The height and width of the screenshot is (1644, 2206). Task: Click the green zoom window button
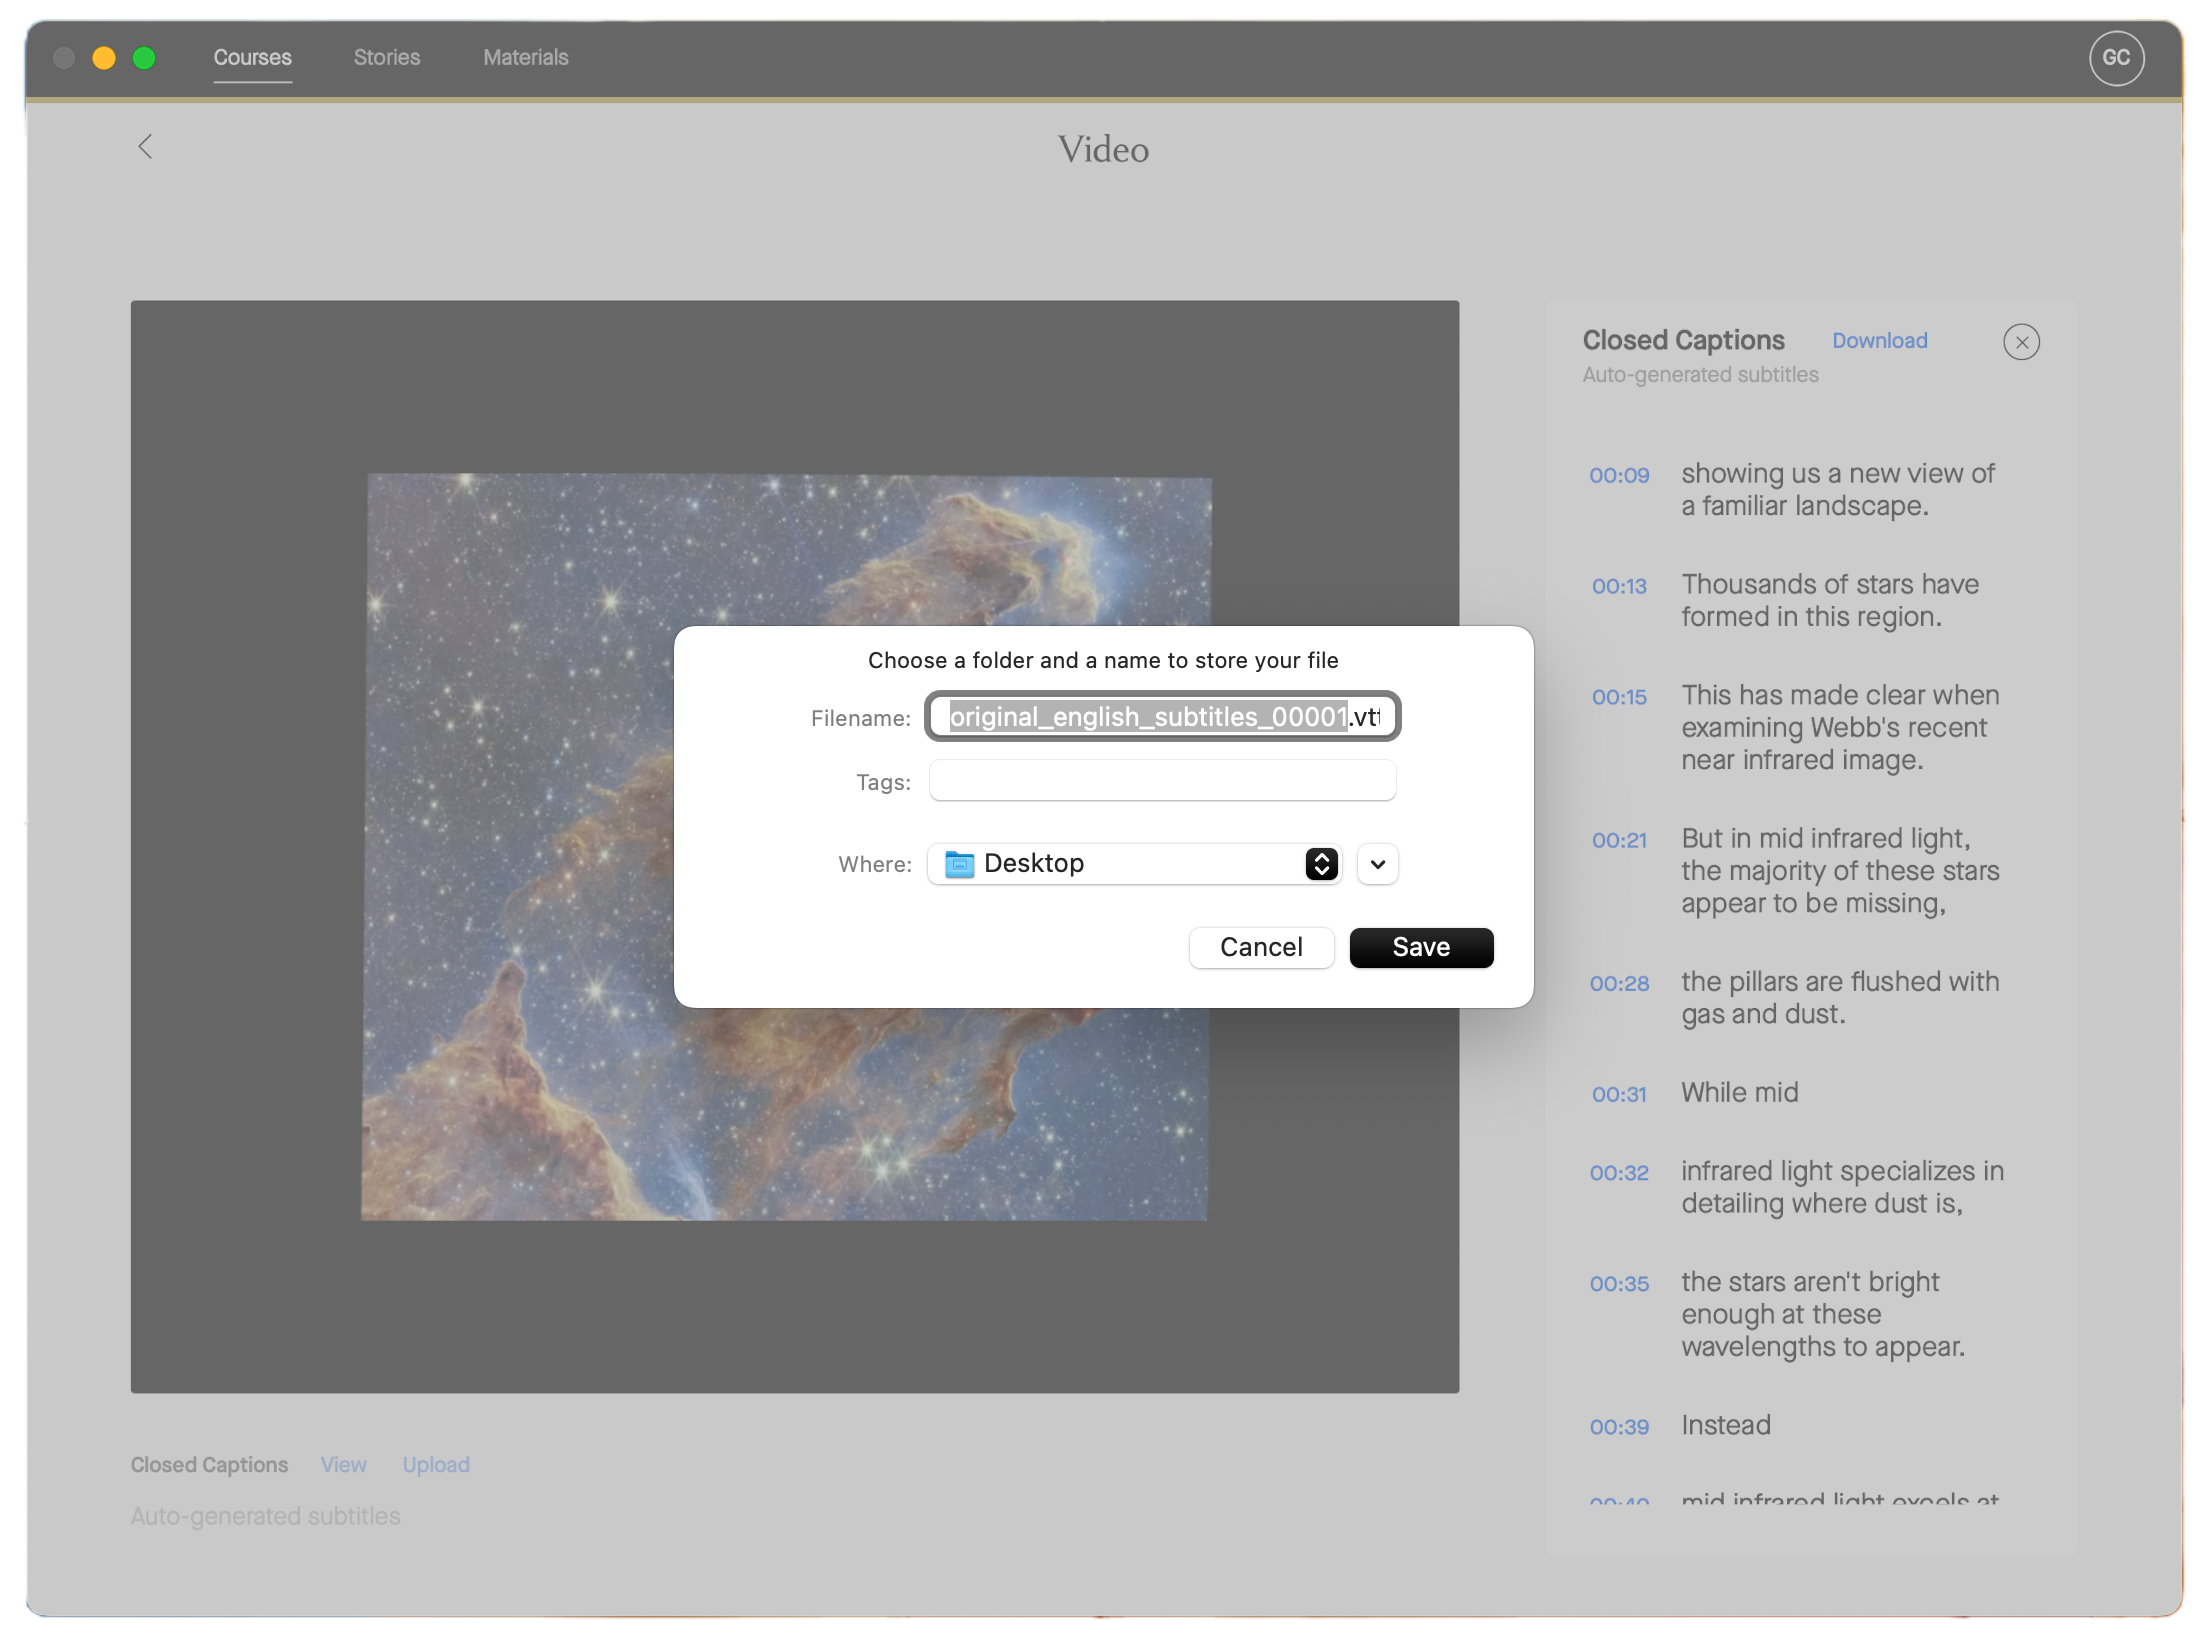(145, 57)
